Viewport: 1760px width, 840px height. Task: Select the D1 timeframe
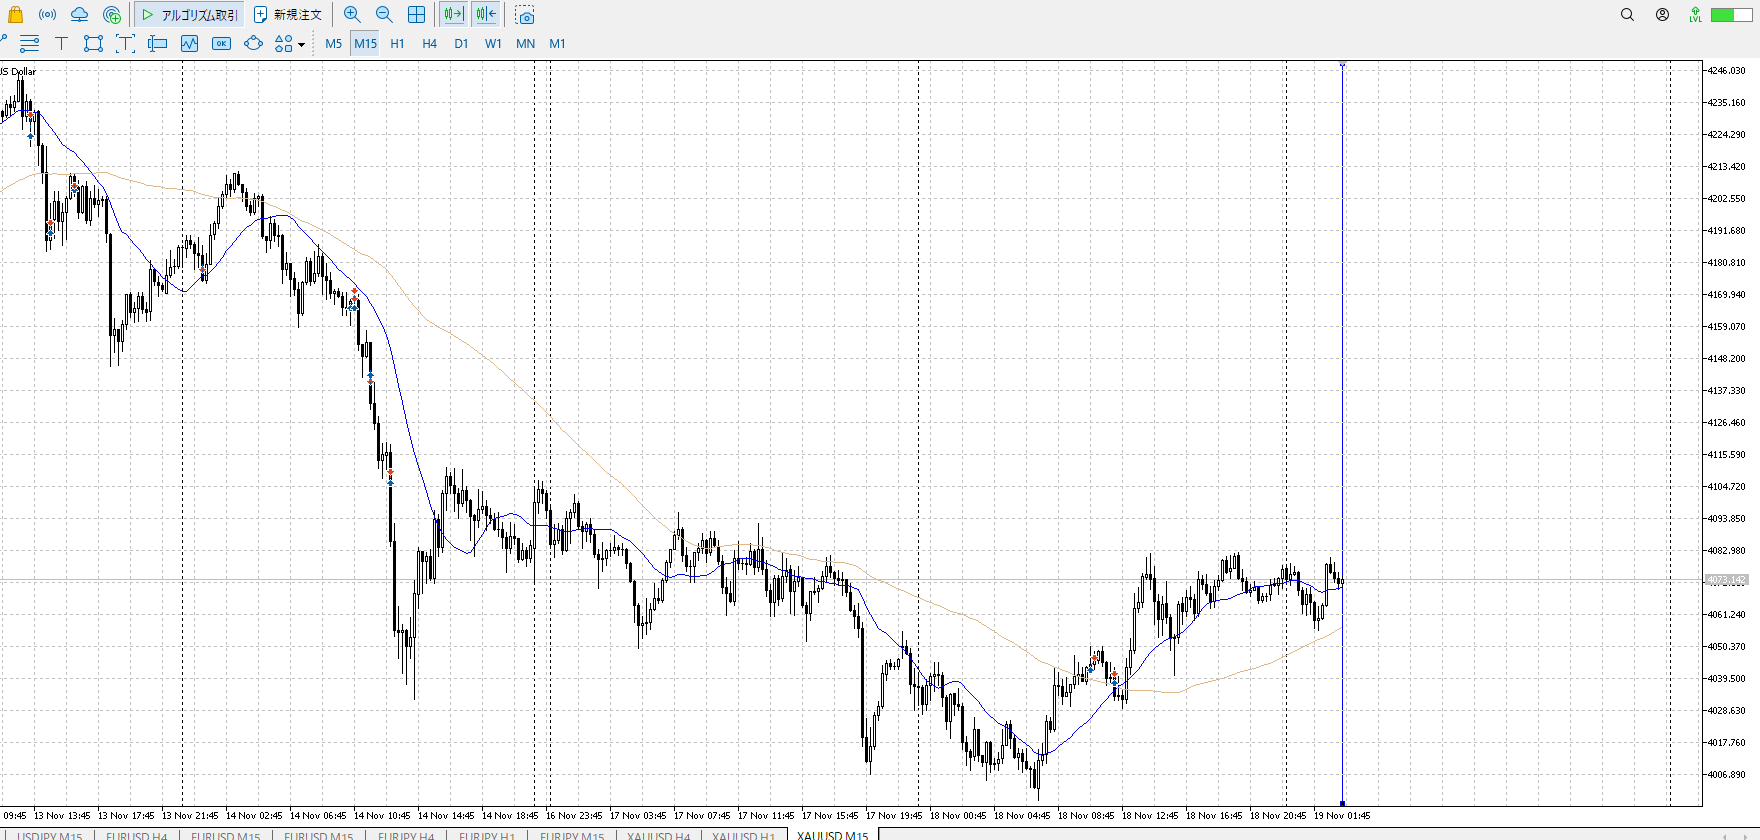tap(461, 44)
